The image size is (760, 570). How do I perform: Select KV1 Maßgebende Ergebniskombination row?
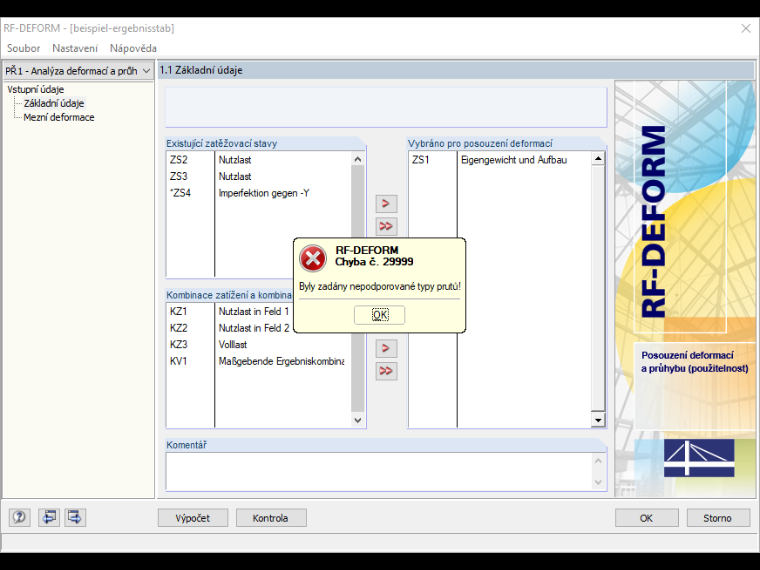pos(259,361)
